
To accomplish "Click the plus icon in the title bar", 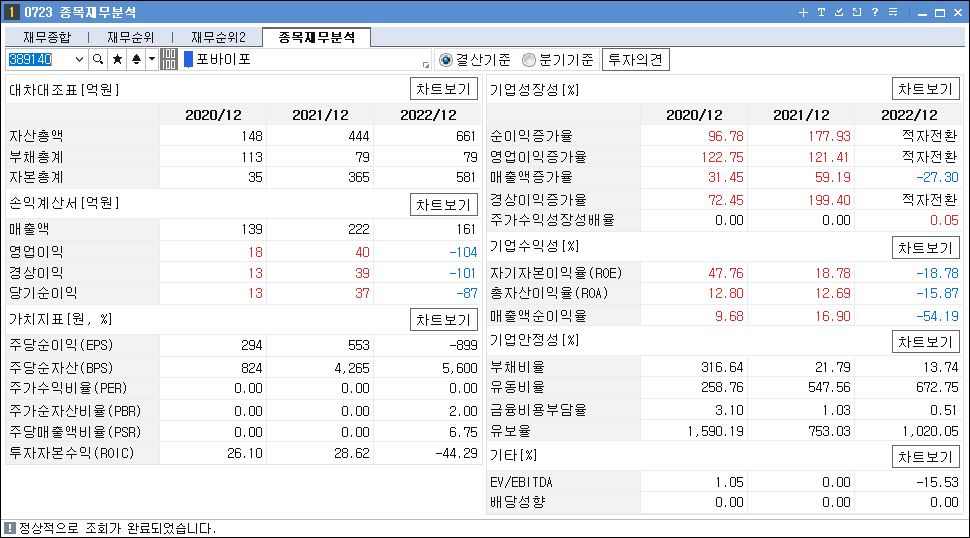I will pyautogui.click(x=803, y=12).
